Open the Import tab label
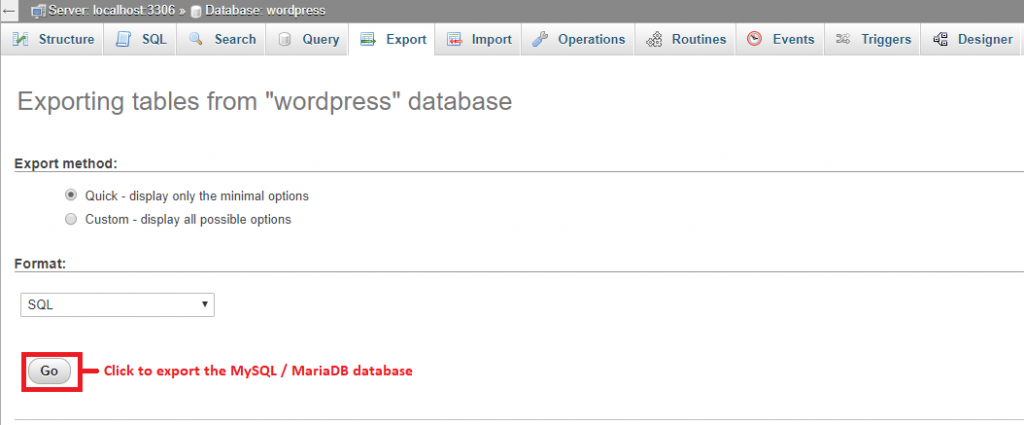The width and height of the screenshot is (1024, 425). pos(491,40)
